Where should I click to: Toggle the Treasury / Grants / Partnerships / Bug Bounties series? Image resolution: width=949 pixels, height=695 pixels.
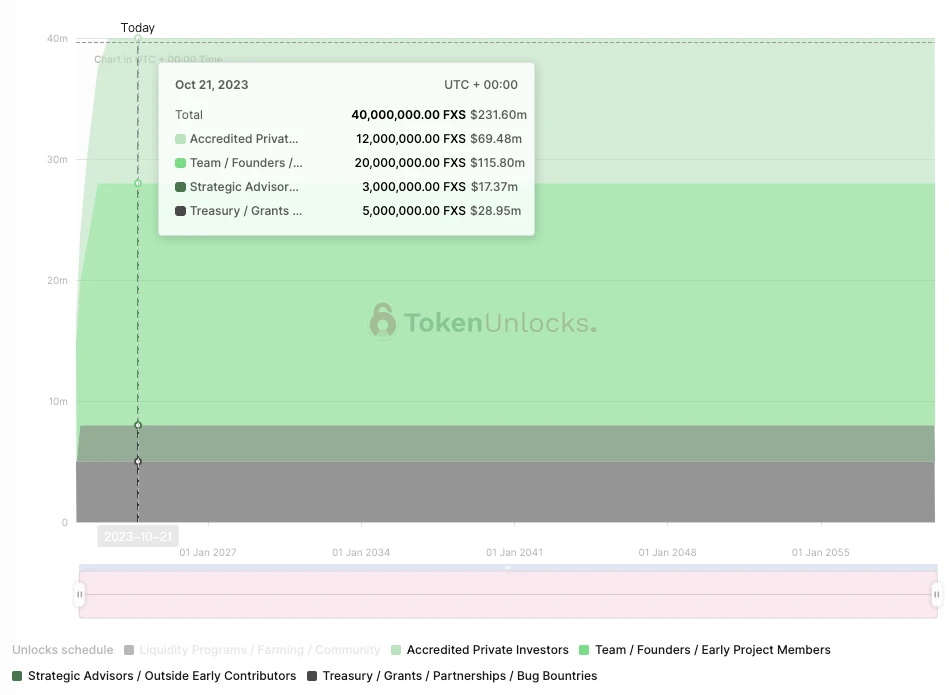[459, 676]
